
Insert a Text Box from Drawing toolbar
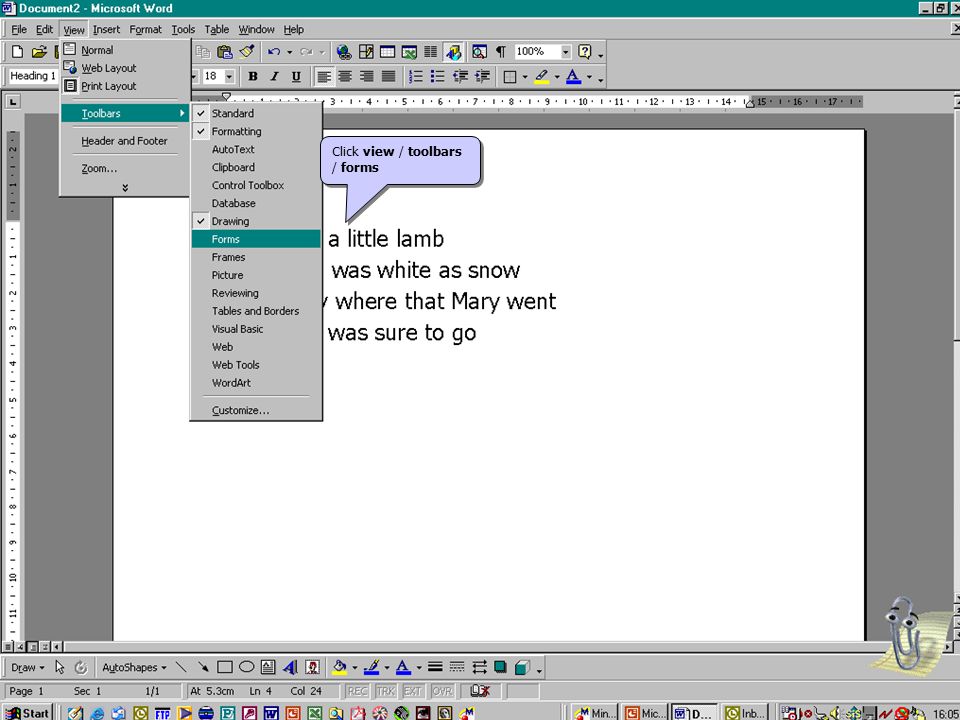tap(268, 667)
